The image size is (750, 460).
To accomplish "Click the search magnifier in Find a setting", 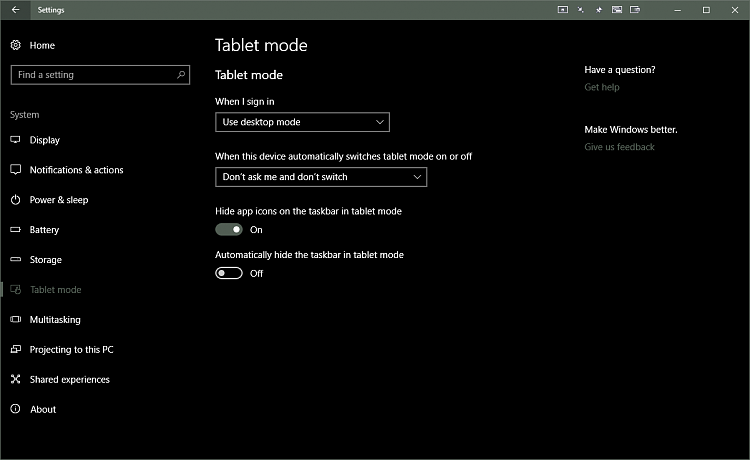I will (181, 75).
